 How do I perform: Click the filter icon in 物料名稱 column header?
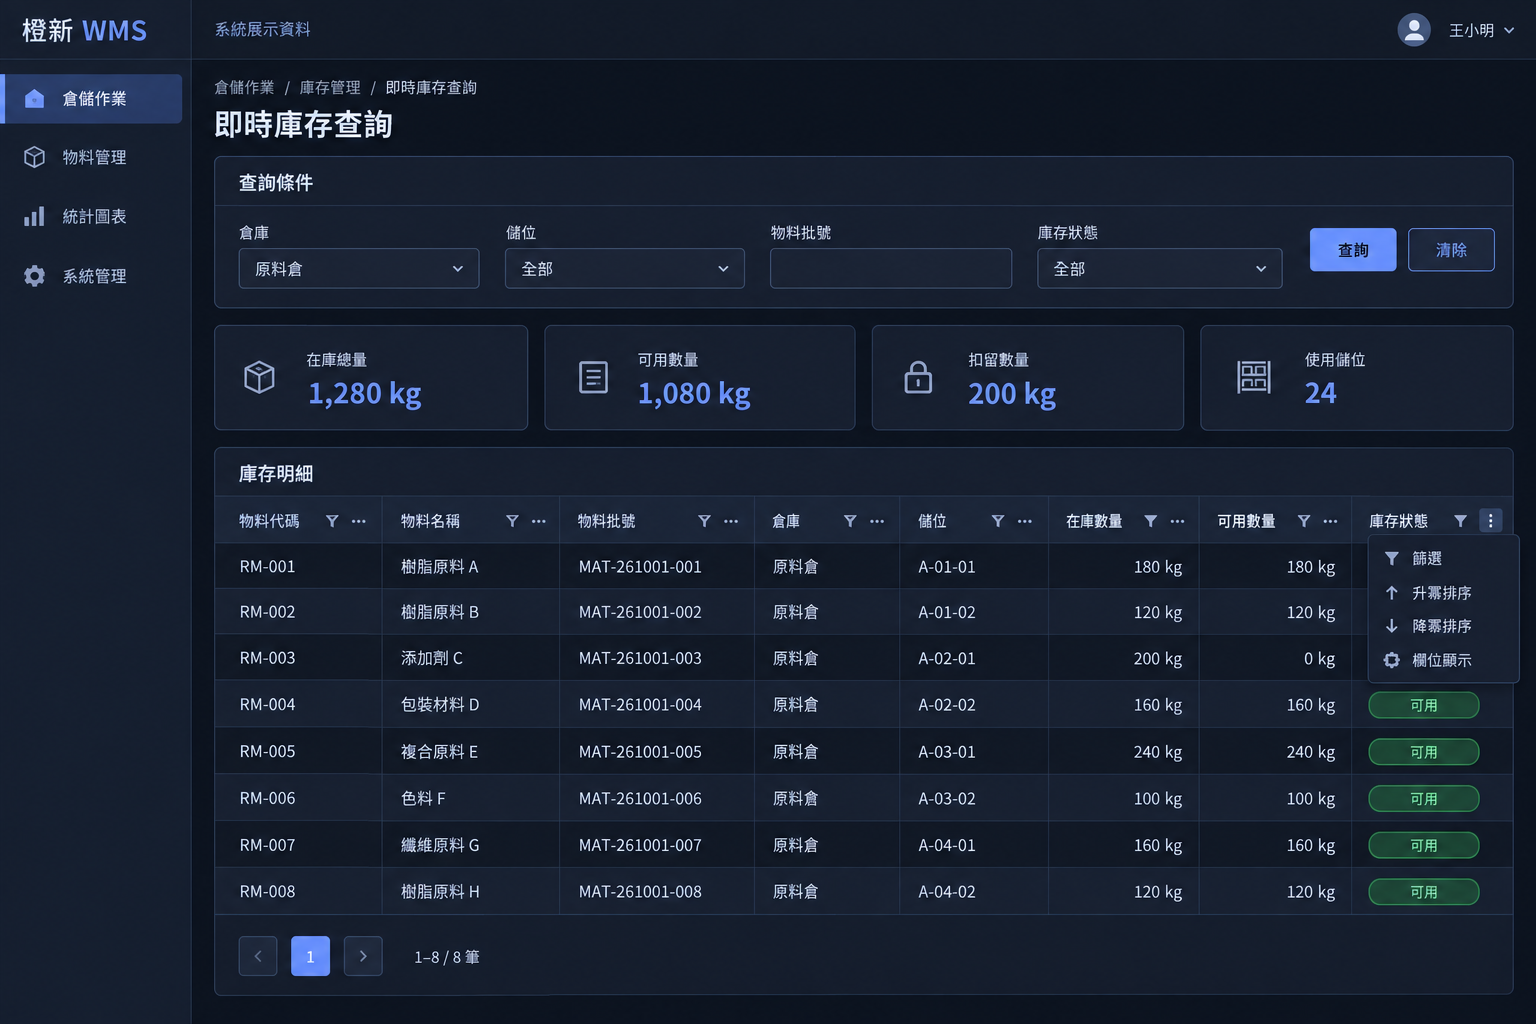[512, 521]
